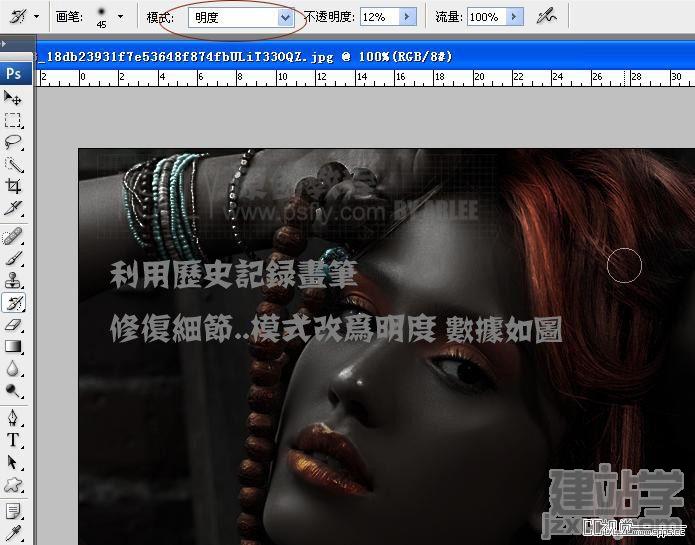The height and width of the screenshot is (545, 695).
Task: Select the Crop tool
Action: (x=13, y=186)
